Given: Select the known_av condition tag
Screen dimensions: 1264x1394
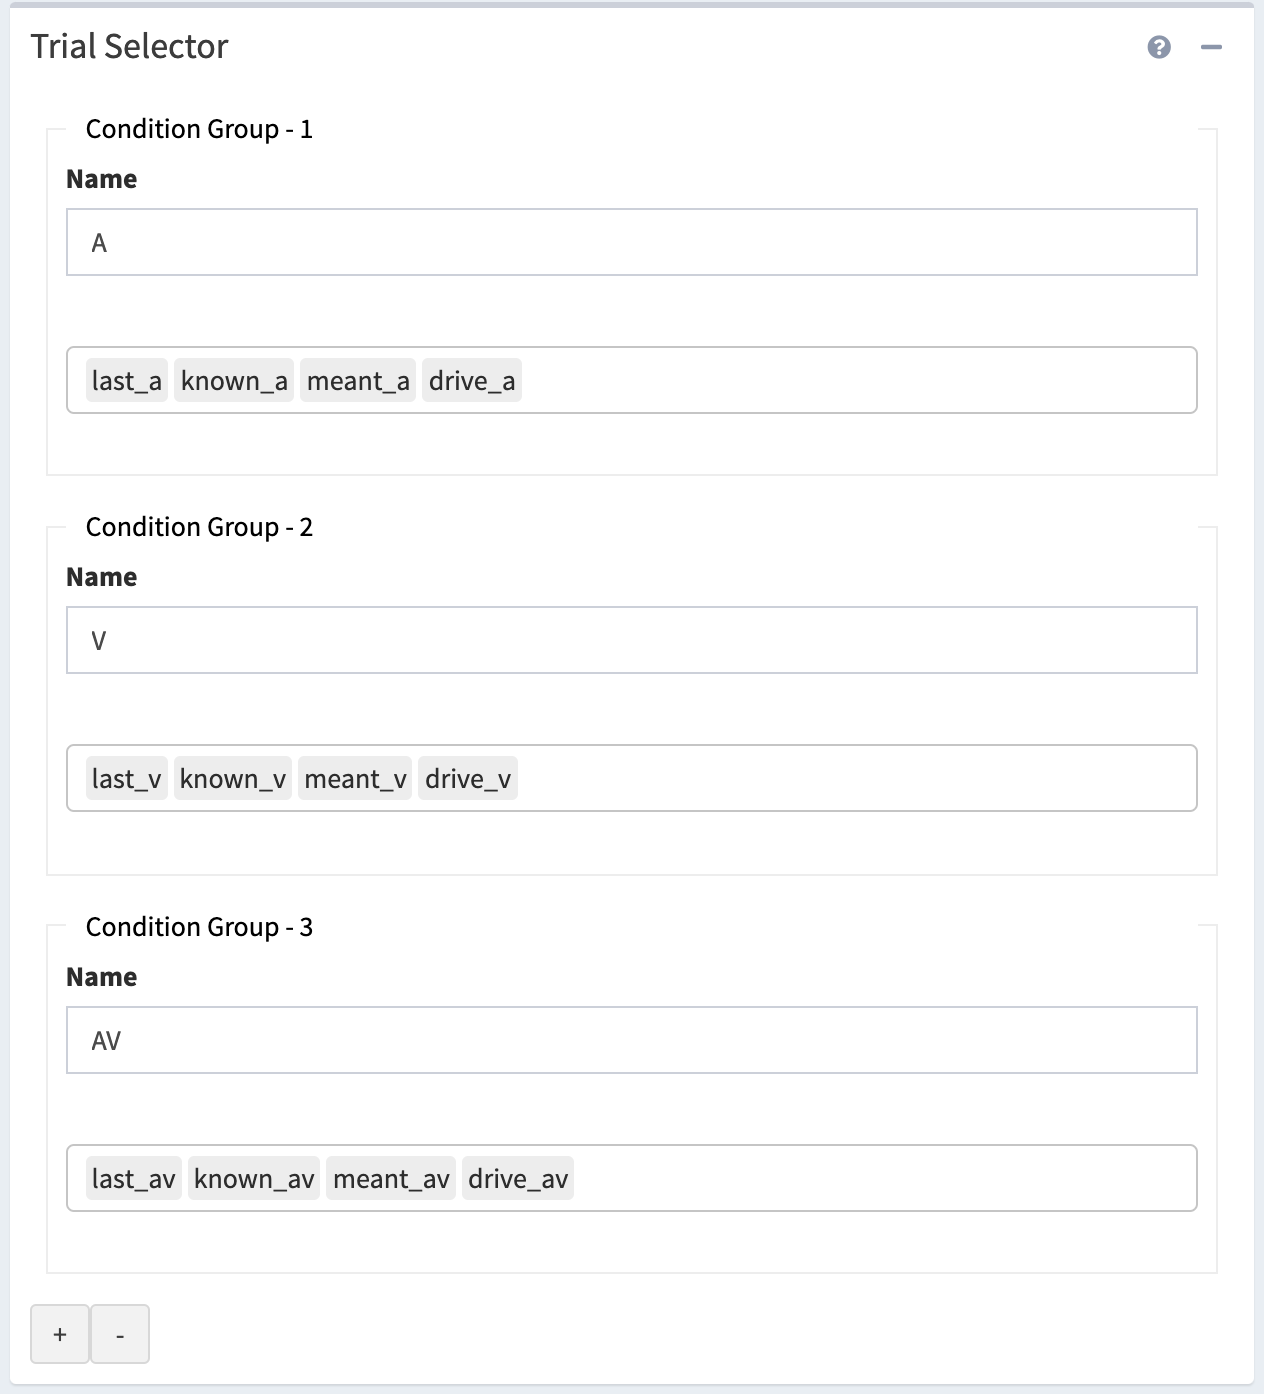Looking at the screenshot, I should click(254, 1179).
